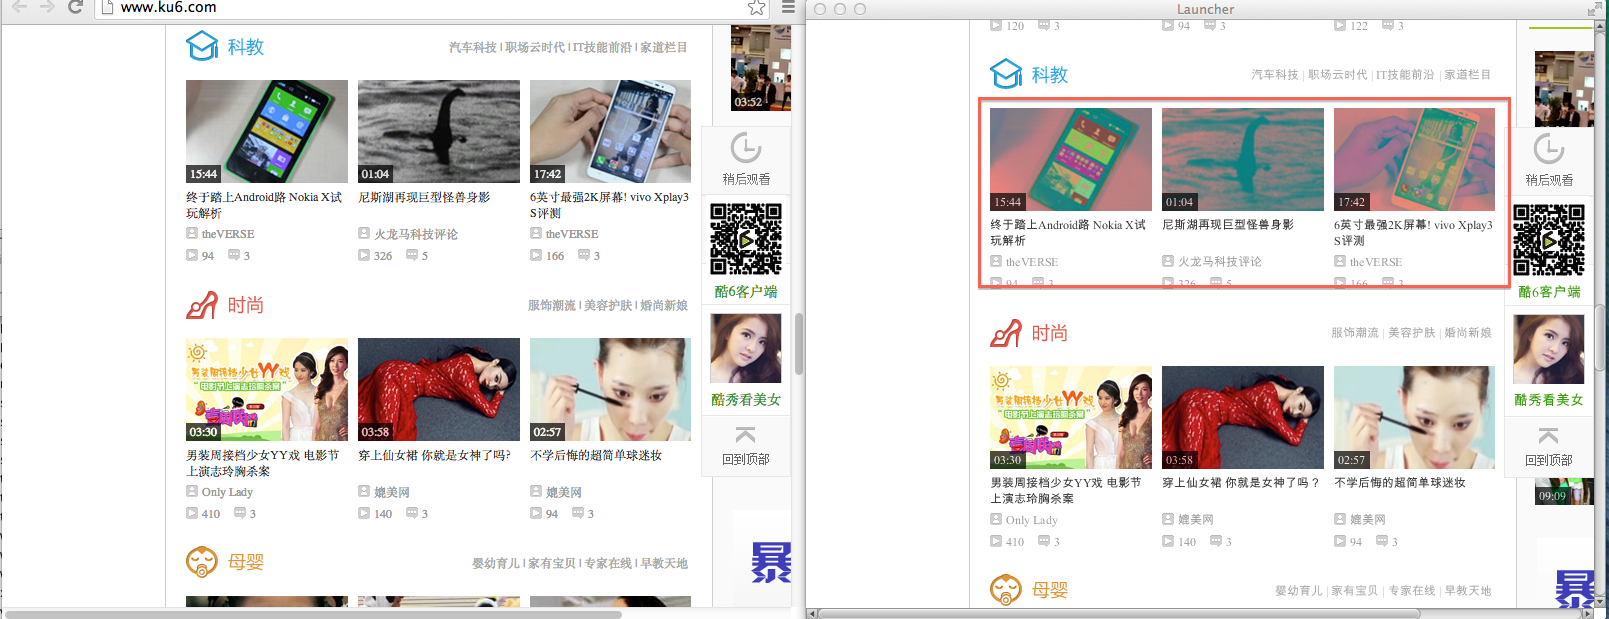1609x619 pixels.
Task: Open vivo Xplay3S thumbnail in Launcher
Action: click(1414, 159)
